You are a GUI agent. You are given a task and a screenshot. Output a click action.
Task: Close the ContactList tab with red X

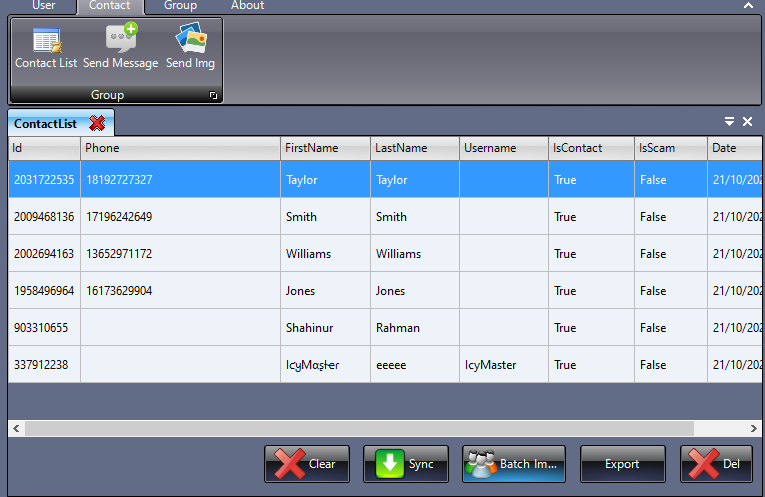pyautogui.click(x=97, y=123)
